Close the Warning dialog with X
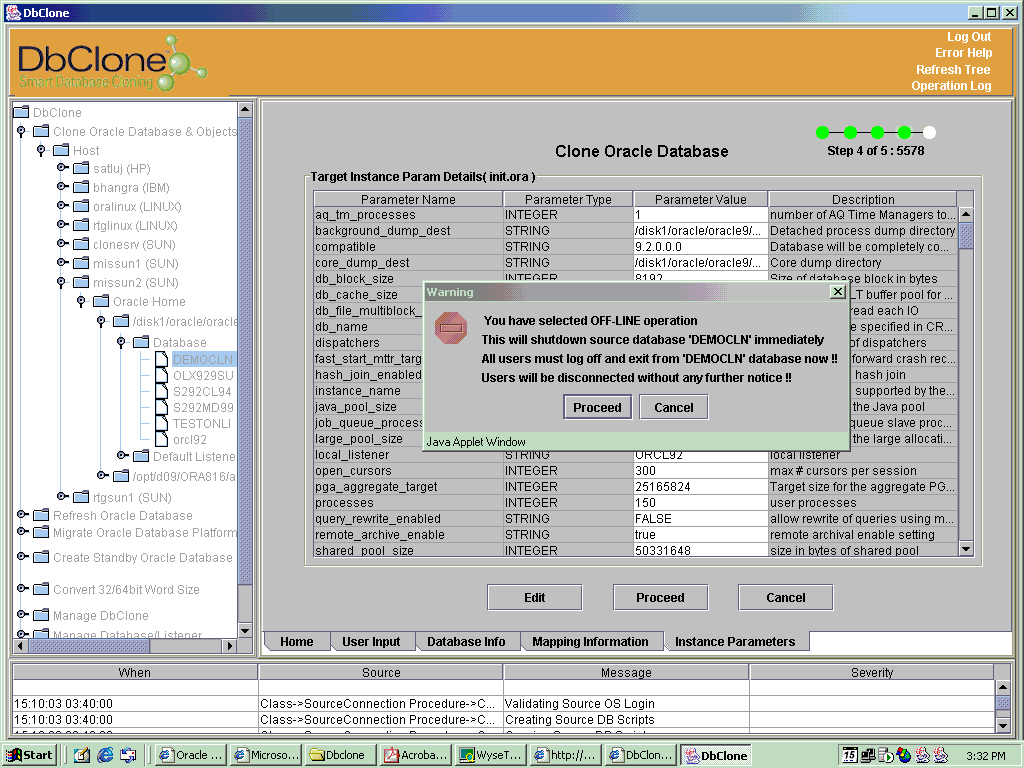This screenshot has width=1024, height=768. [x=838, y=292]
